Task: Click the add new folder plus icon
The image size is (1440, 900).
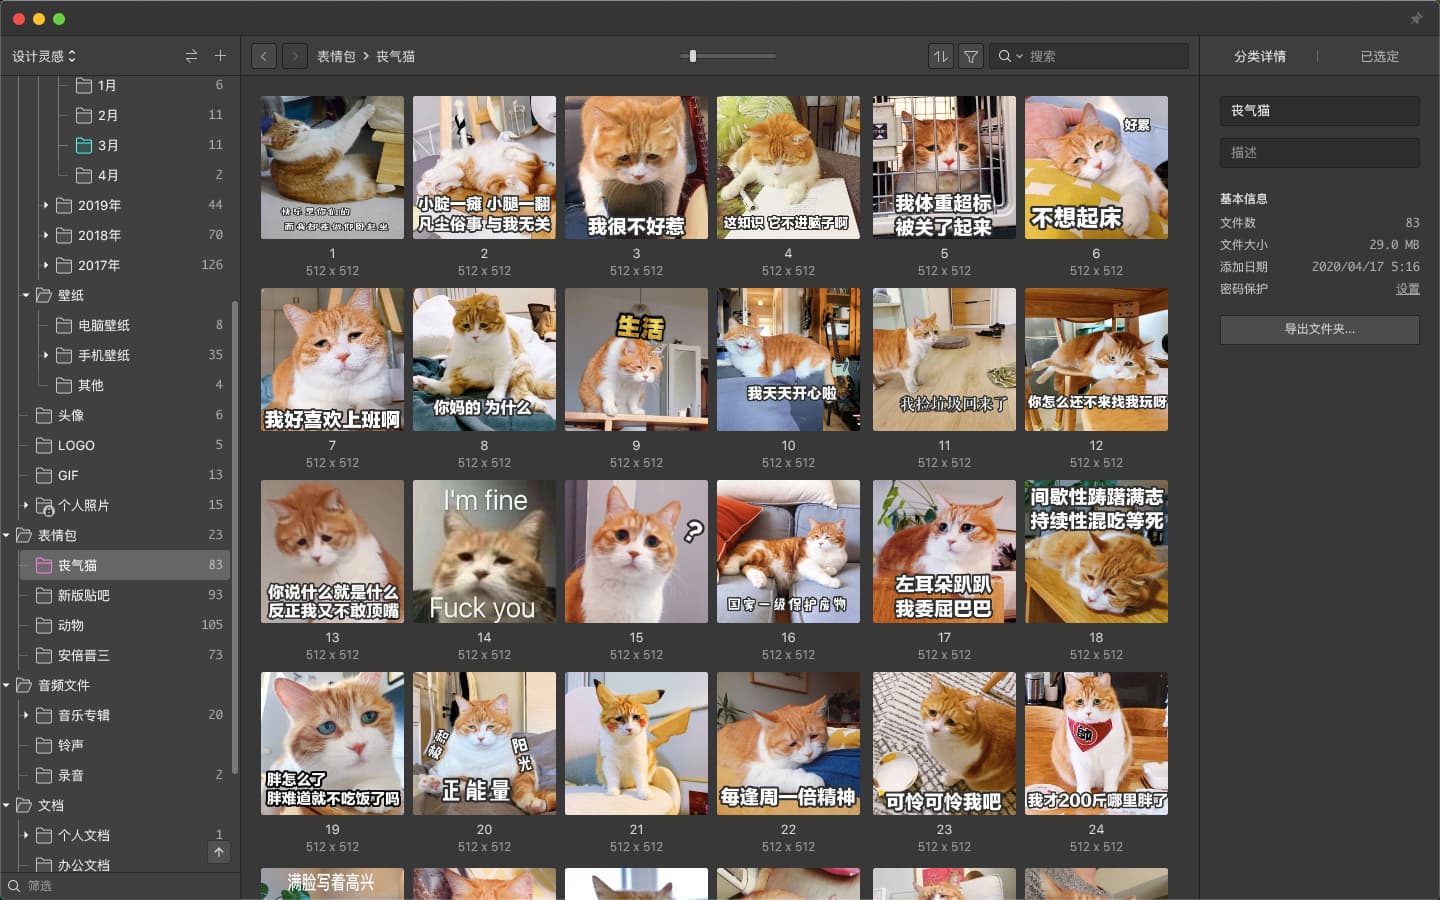Action: [x=220, y=56]
